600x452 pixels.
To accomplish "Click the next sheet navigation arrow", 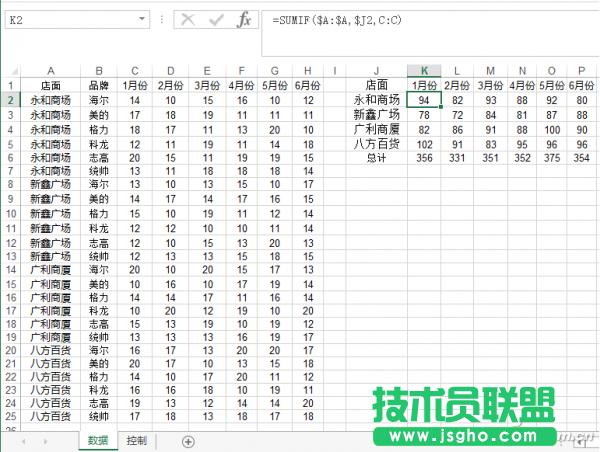I will [x=46, y=441].
